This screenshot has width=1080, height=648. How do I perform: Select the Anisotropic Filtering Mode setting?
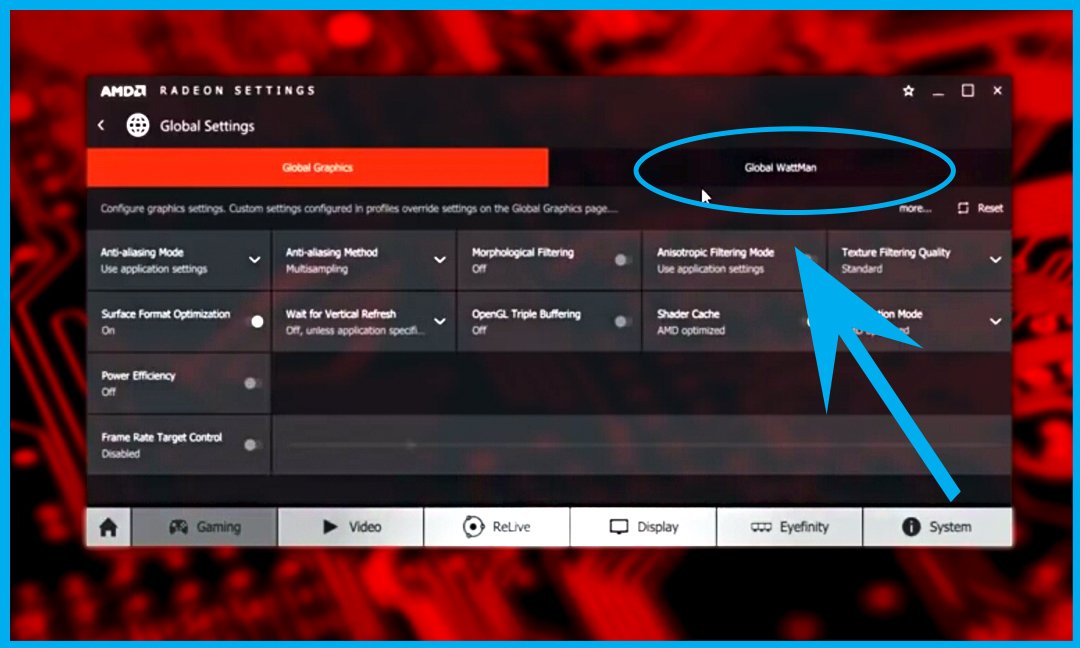(x=734, y=260)
